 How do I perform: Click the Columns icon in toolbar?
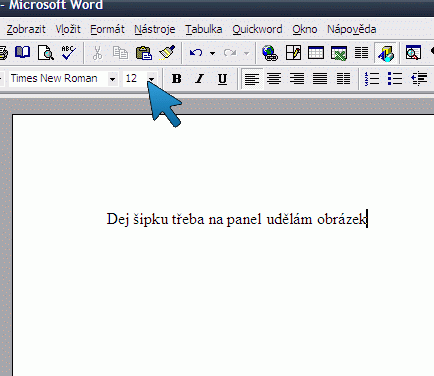(361, 53)
